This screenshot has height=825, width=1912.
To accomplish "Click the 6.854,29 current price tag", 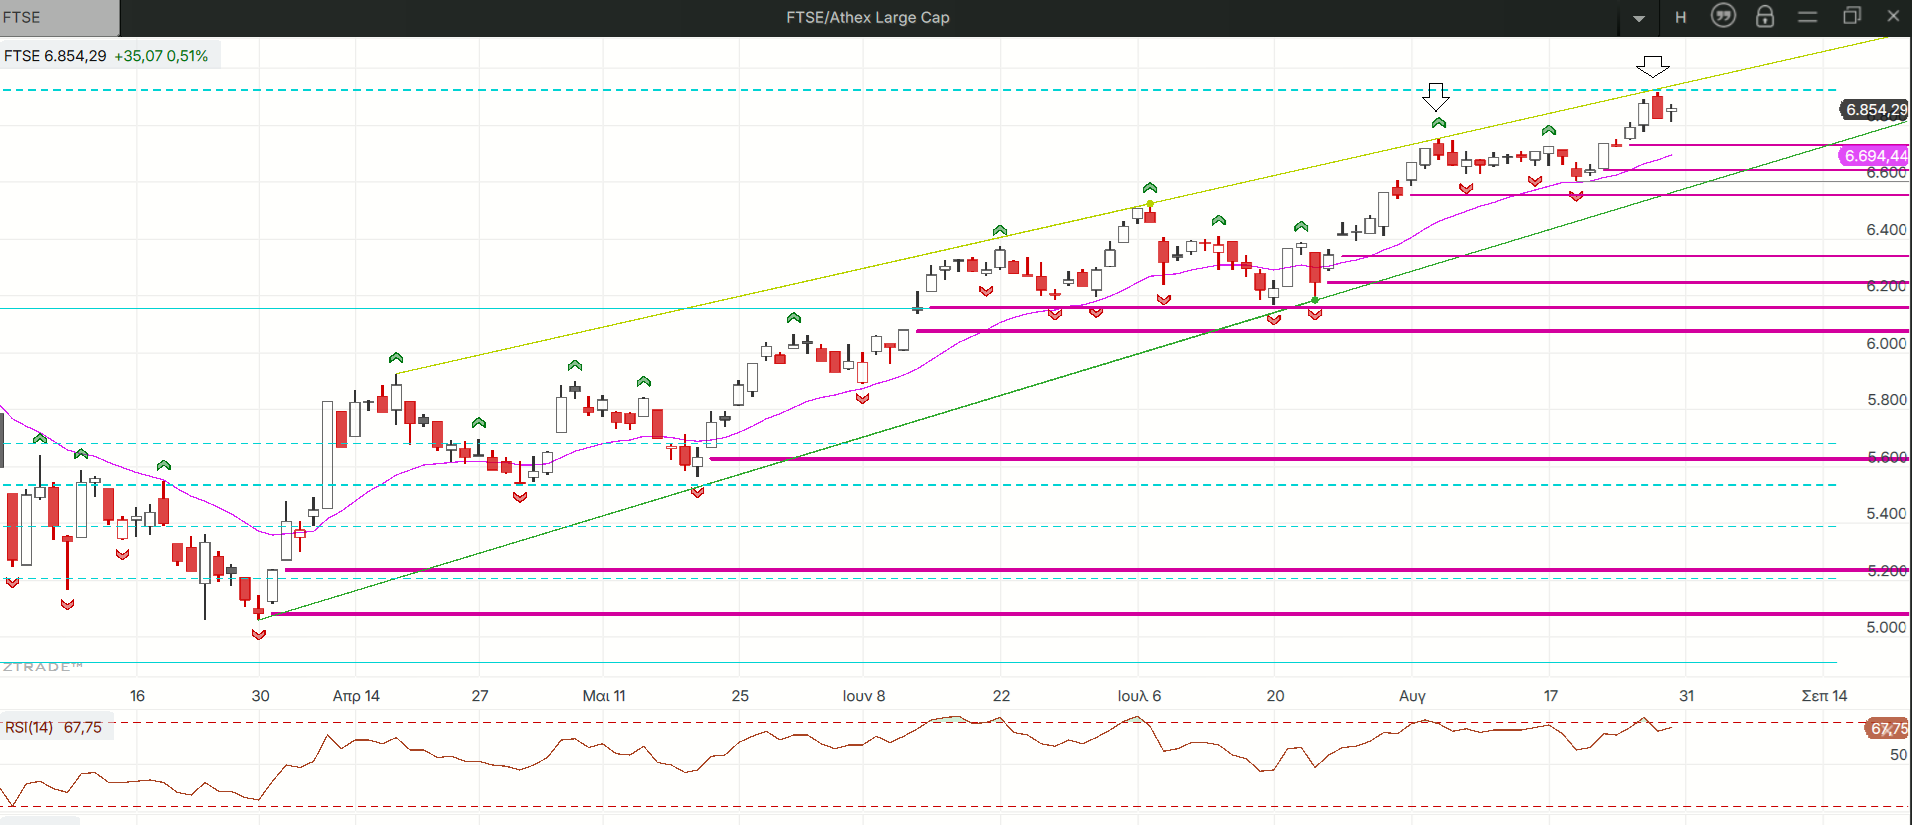I will pos(1875,110).
